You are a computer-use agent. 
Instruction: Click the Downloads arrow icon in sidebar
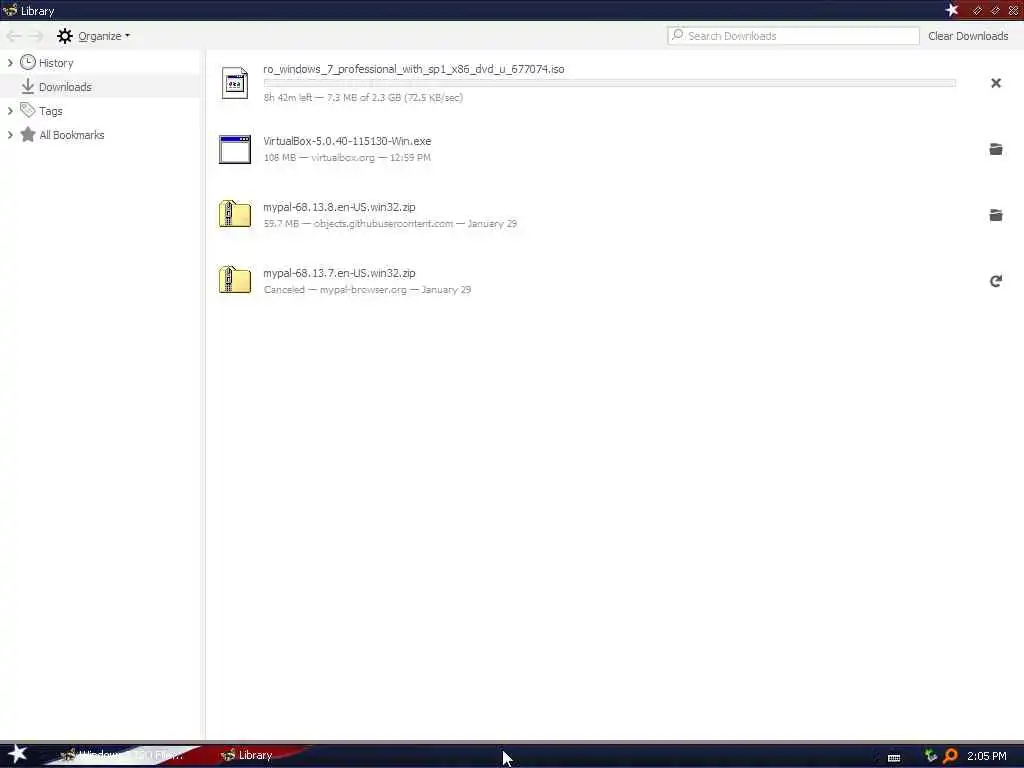(x=27, y=86)
